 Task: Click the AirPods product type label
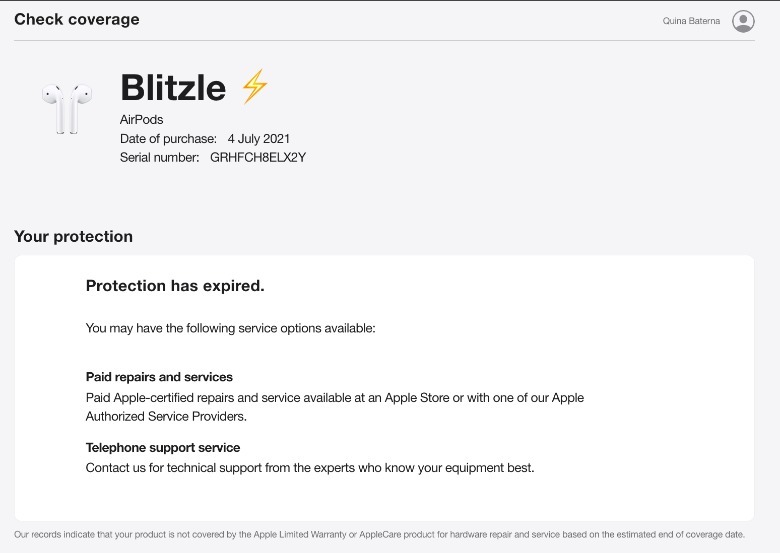(x=141, y=120)
